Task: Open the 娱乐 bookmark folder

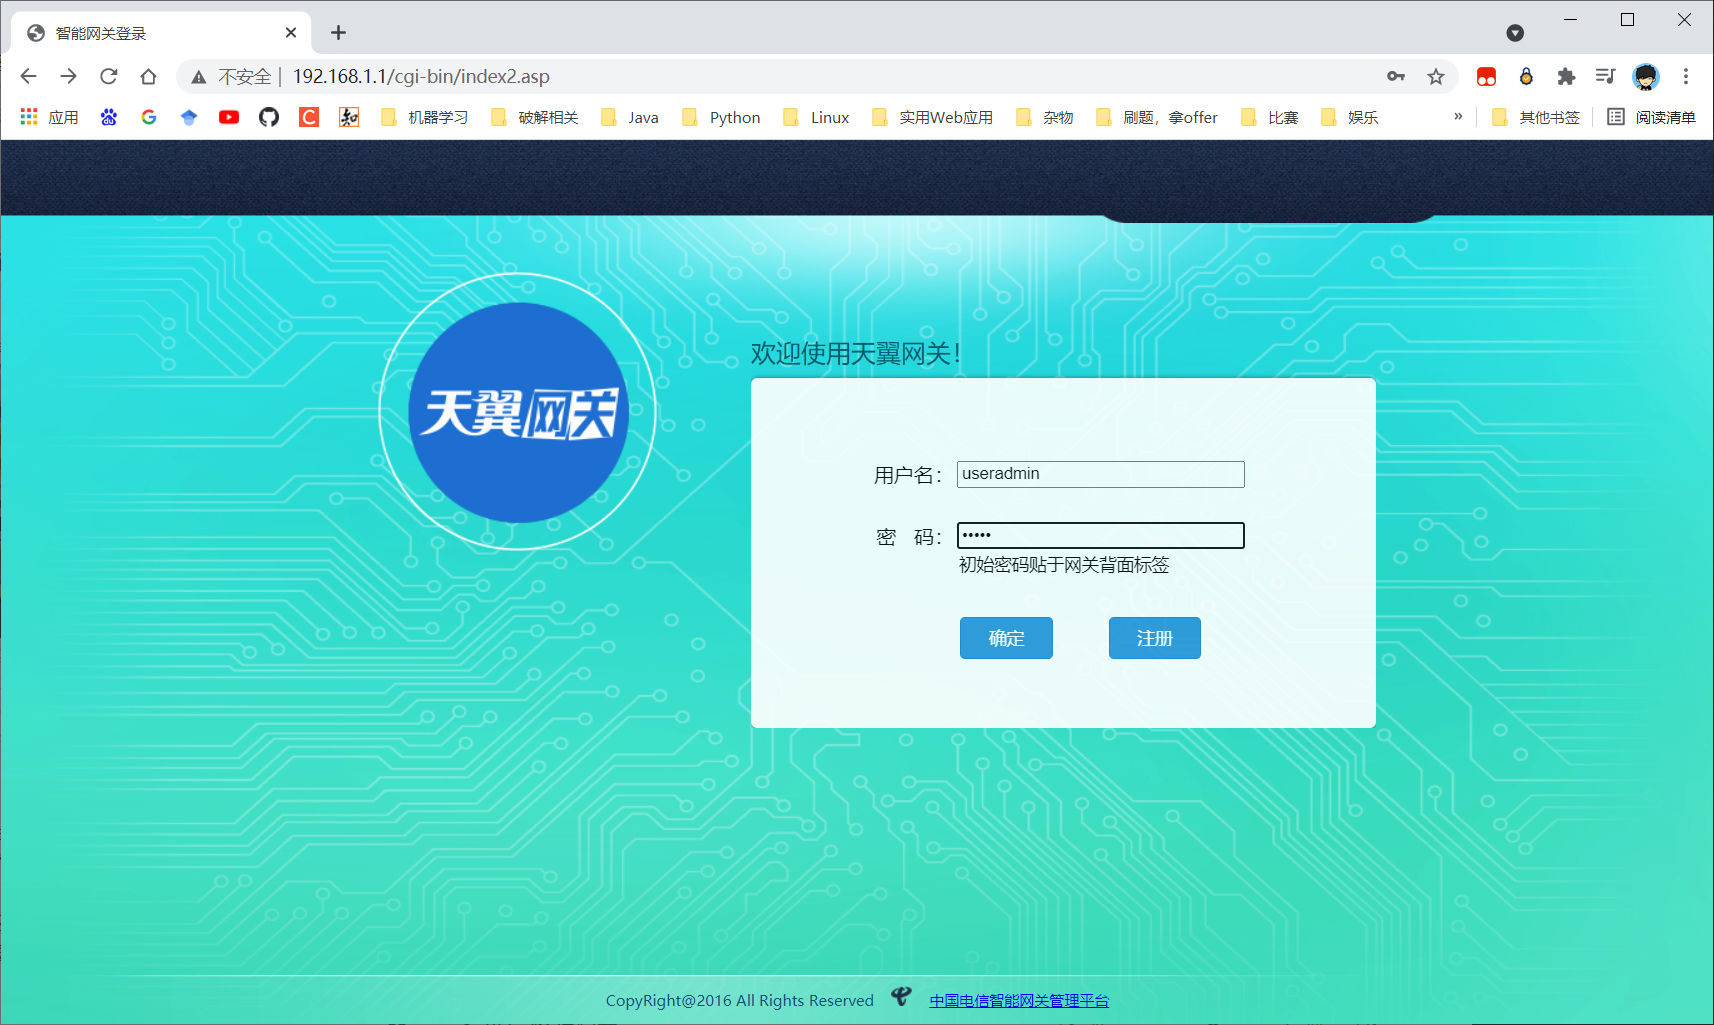Action: tap(1350, 117)
